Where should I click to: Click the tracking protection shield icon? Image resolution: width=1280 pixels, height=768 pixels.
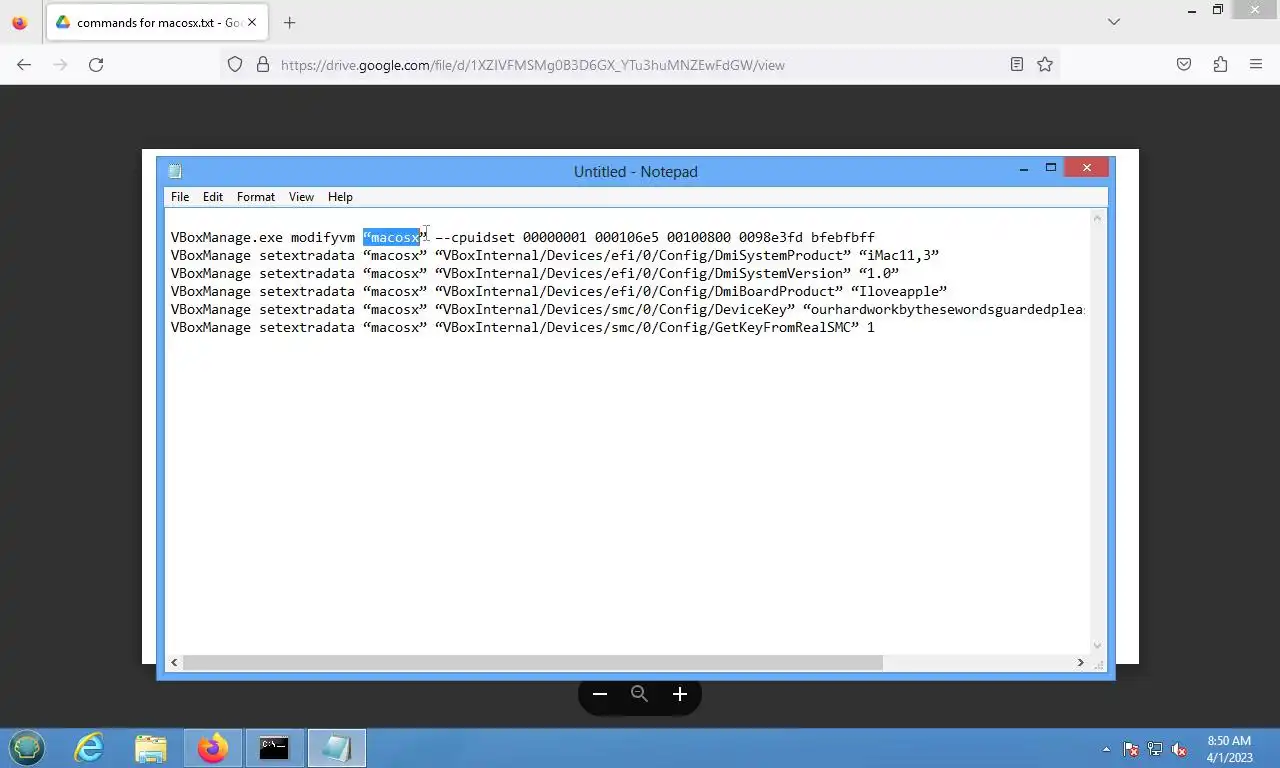(235, 65)
